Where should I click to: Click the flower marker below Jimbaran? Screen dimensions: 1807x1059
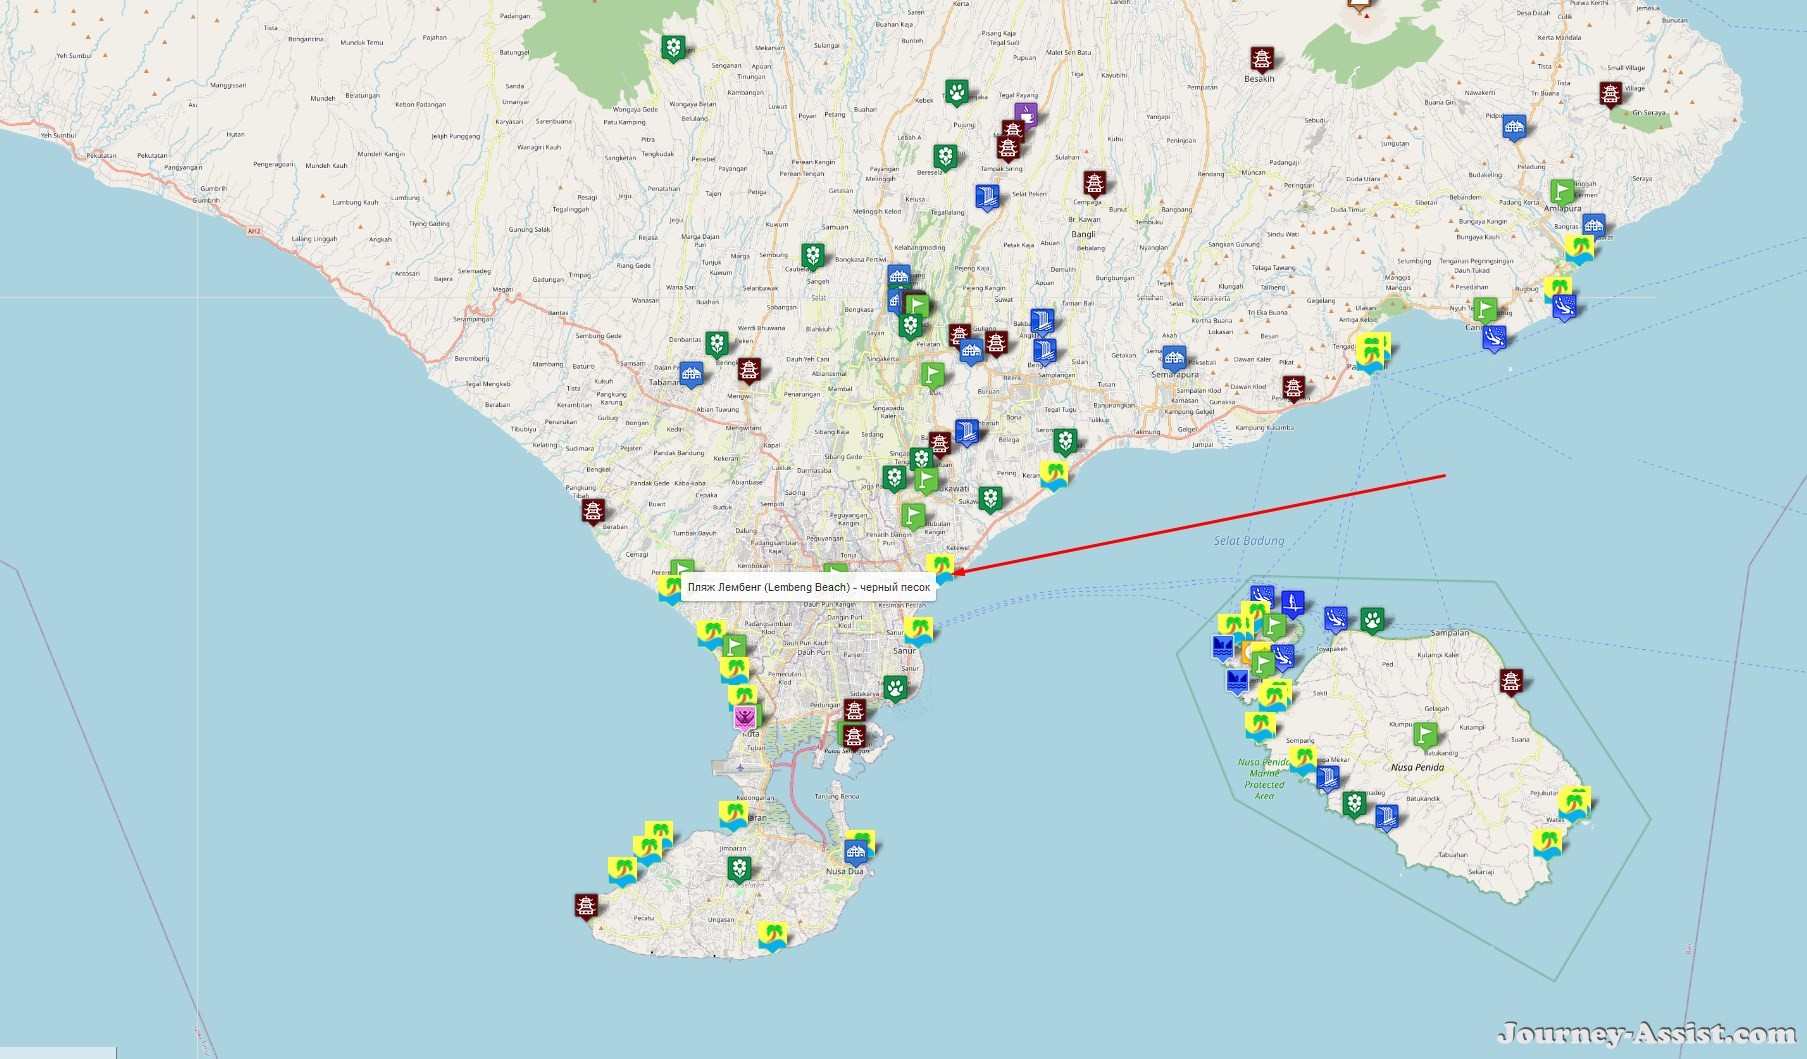(738, 869)
